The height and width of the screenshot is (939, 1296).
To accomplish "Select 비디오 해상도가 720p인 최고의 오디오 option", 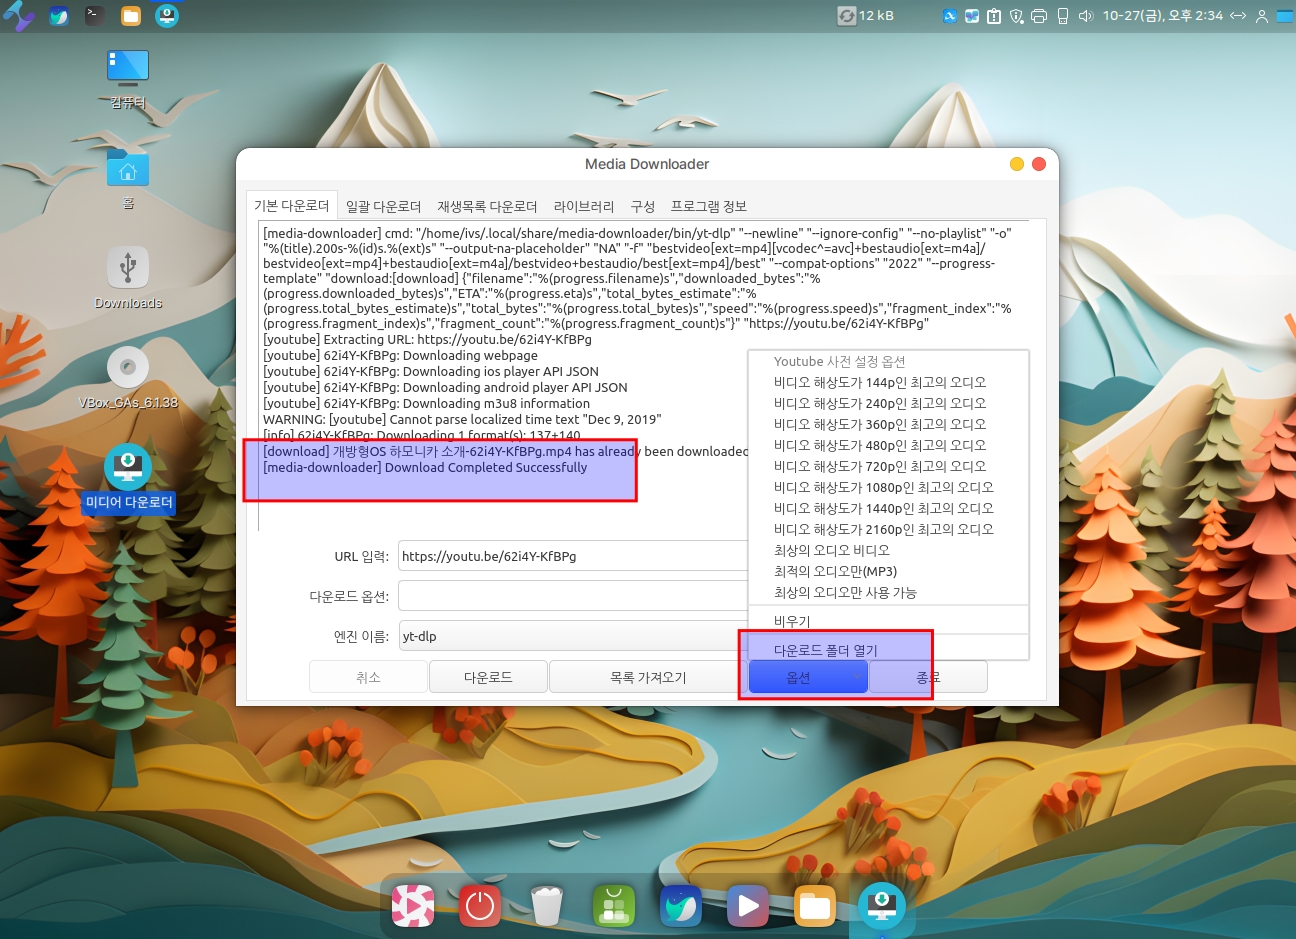I will (x=879, y=466).
